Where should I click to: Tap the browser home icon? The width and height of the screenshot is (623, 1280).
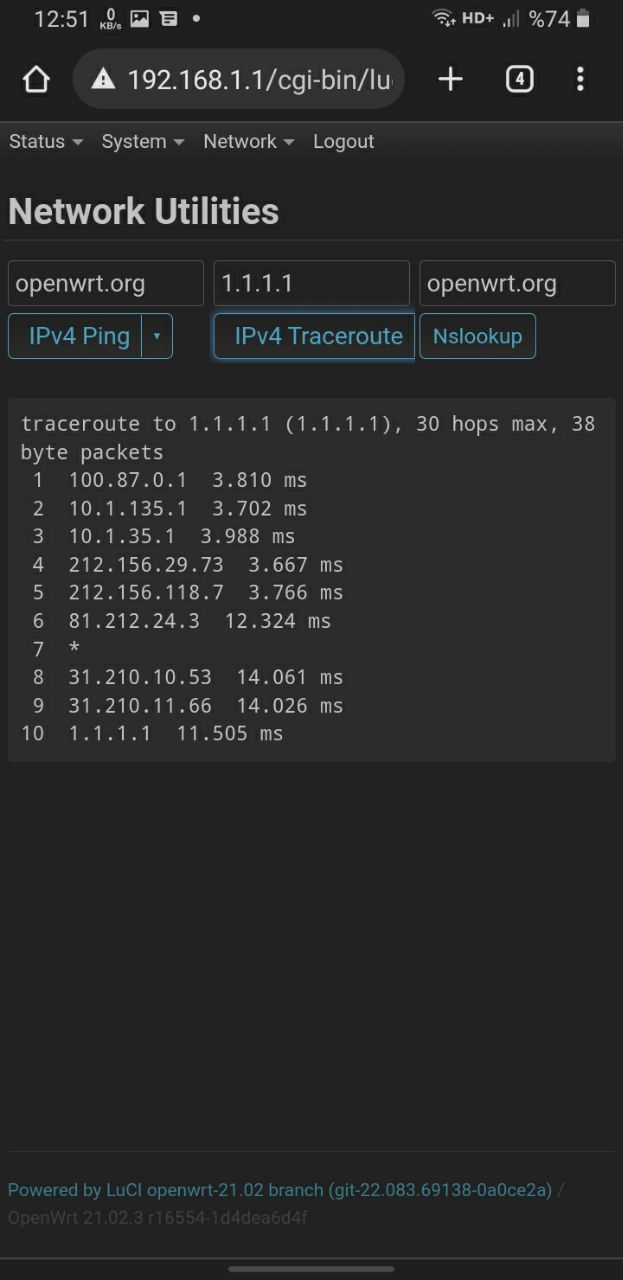(x=36, y=80)
